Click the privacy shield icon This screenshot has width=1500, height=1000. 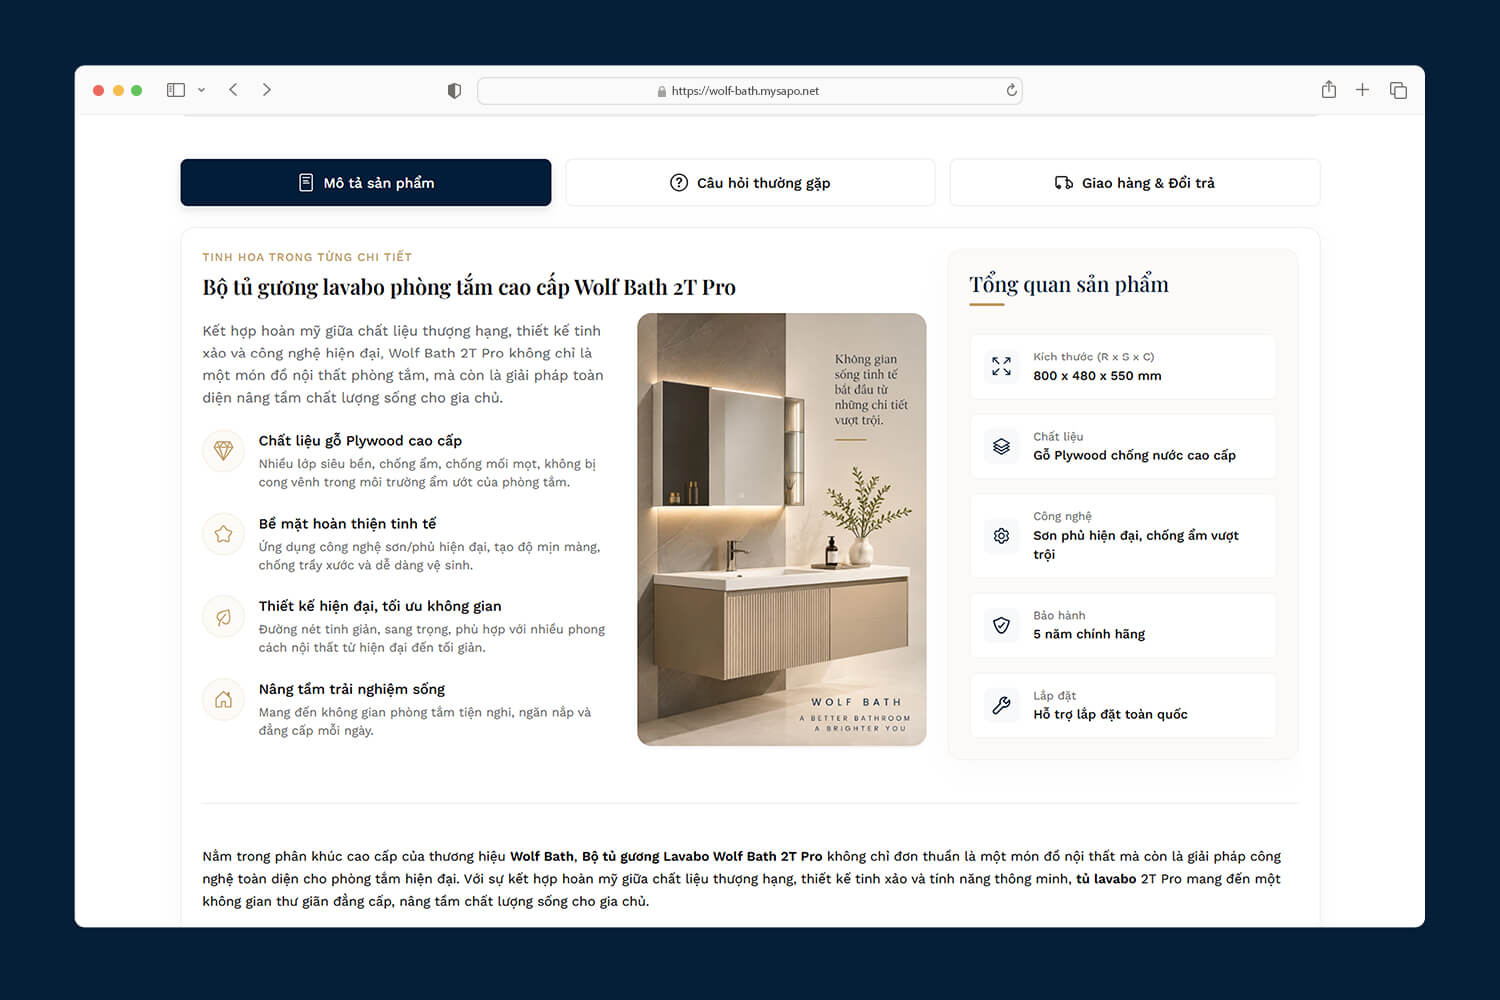(x=454, y=91)
